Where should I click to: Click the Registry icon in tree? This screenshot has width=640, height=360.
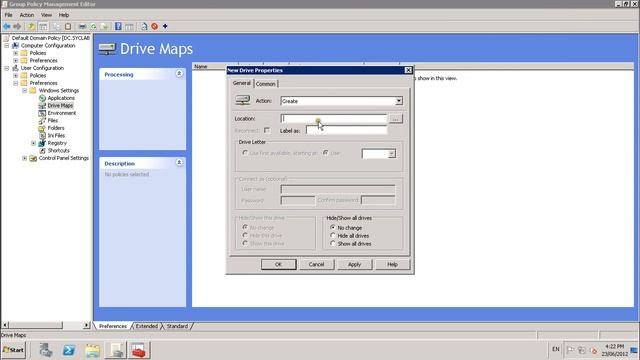click(x=42, y=143)
